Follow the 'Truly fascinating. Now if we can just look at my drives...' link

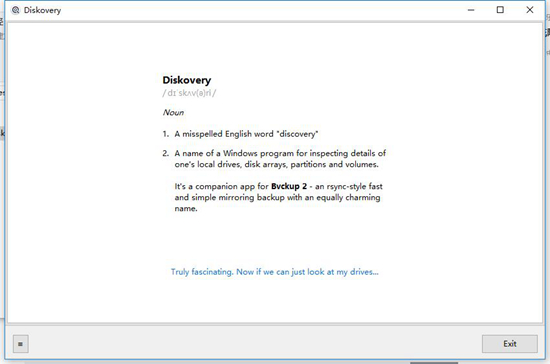[x=275, y=272]
